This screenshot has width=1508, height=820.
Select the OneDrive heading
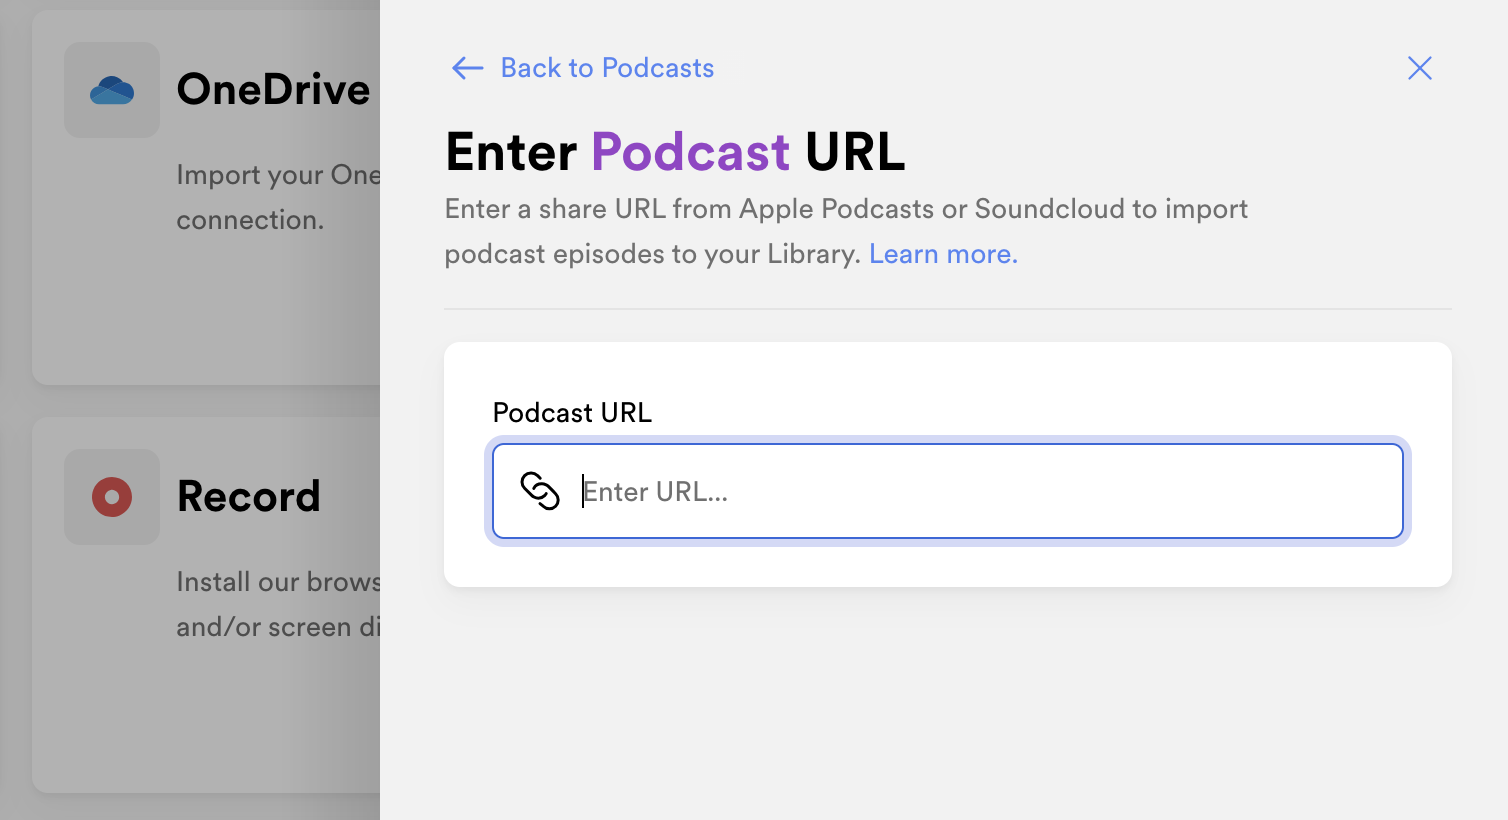274,89
